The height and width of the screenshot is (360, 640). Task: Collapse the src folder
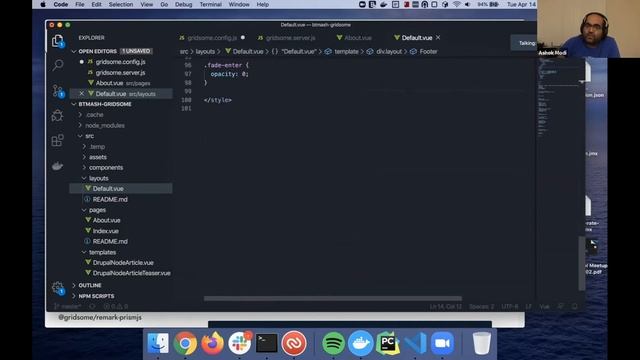tap(80, 136)
